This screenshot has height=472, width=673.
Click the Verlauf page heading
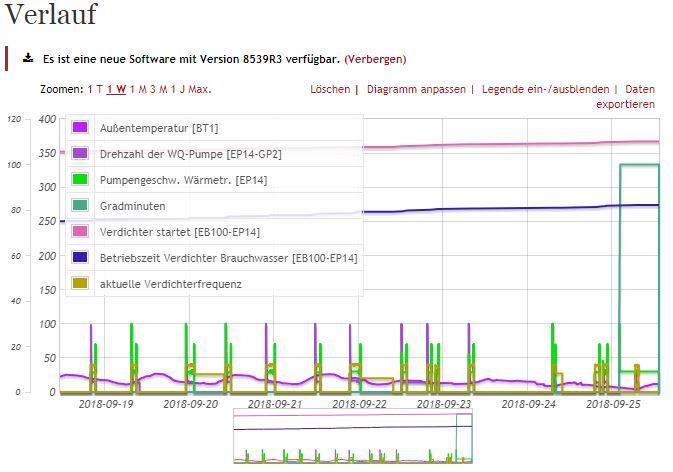click(x=51, y=14)
